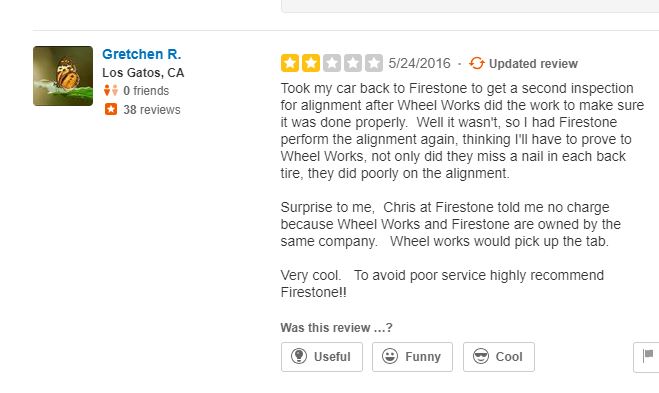This screenshot has height=393, width=659.
Task: Mark the review as Useful
Action: pos(322,357)
